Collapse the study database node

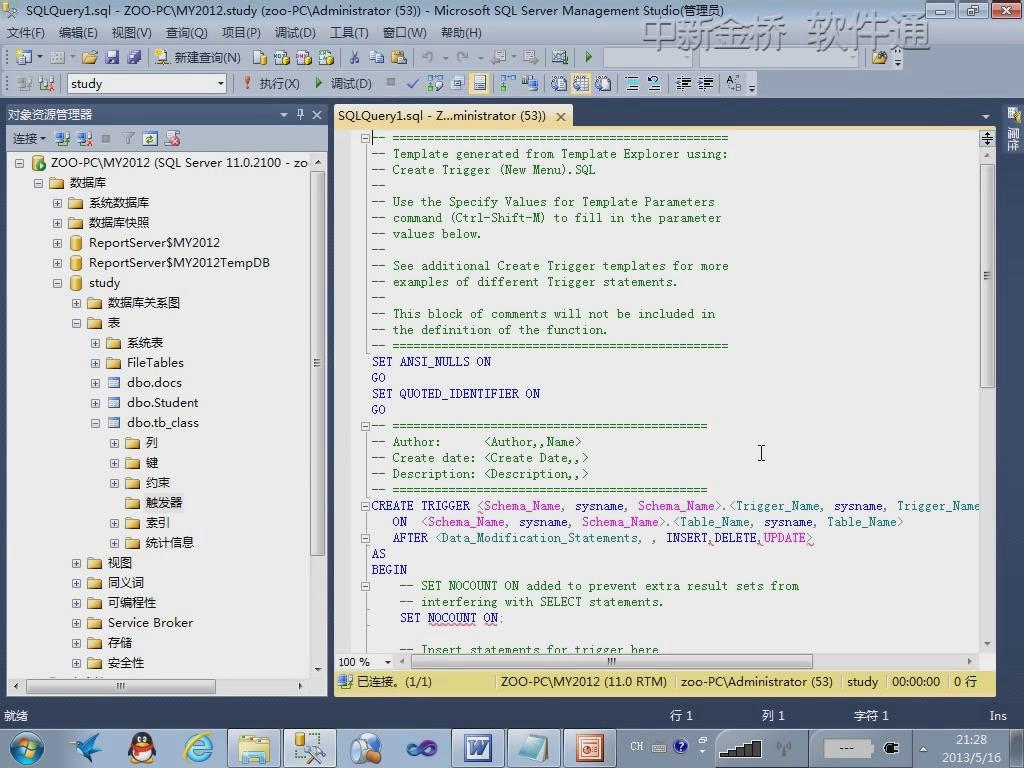[x=57, y=283]
